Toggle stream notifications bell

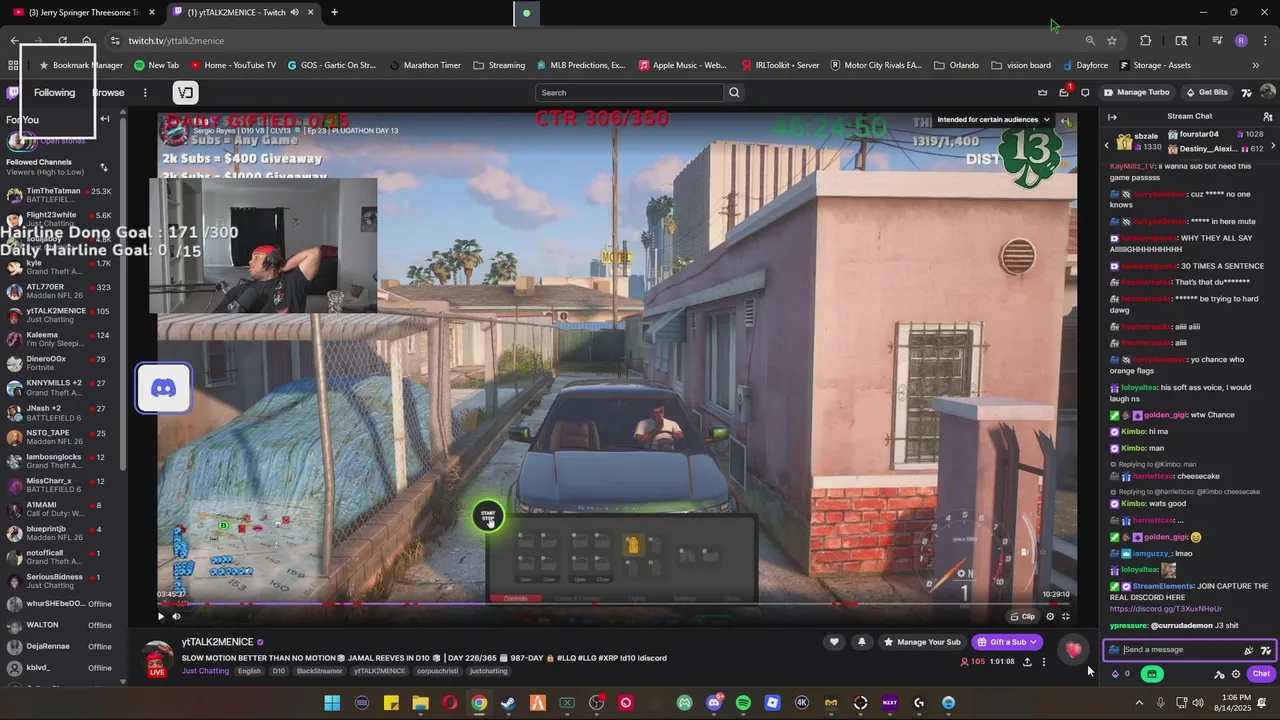click(x=862, y=642)
